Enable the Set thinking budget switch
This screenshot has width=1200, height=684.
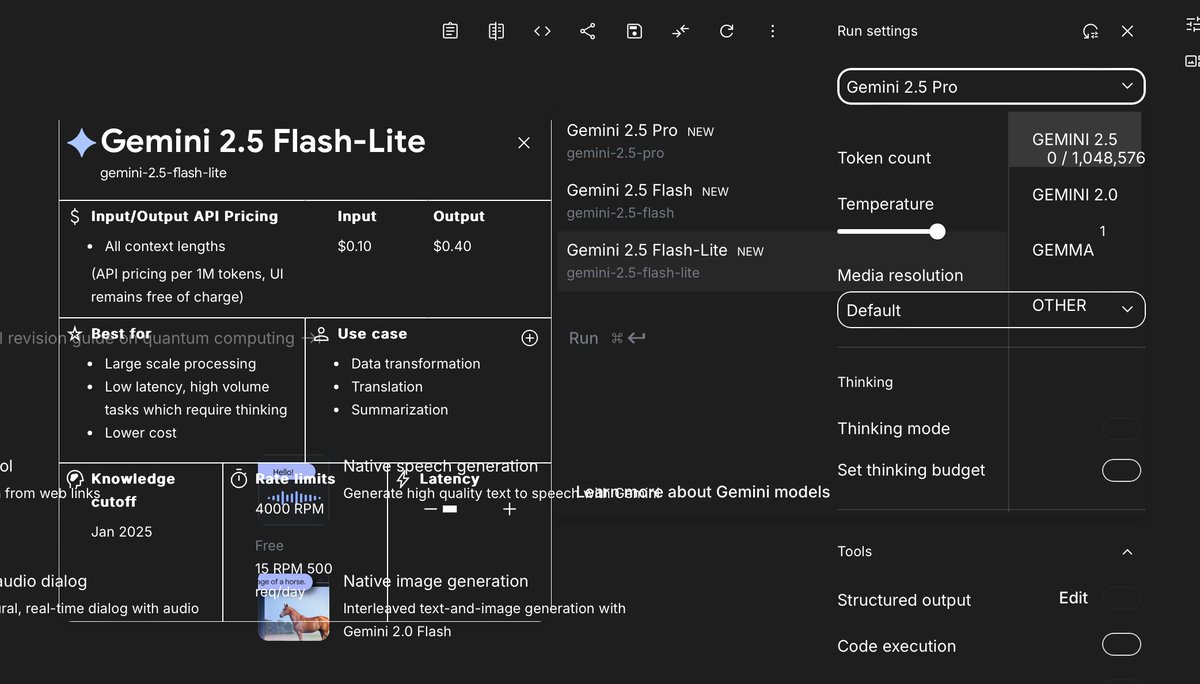(1121, 470)
